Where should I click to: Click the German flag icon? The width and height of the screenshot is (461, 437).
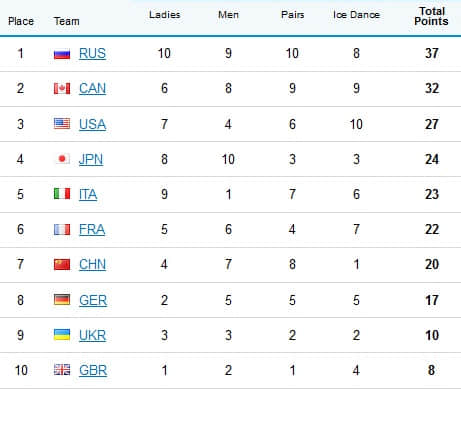[x=62, y=299]
